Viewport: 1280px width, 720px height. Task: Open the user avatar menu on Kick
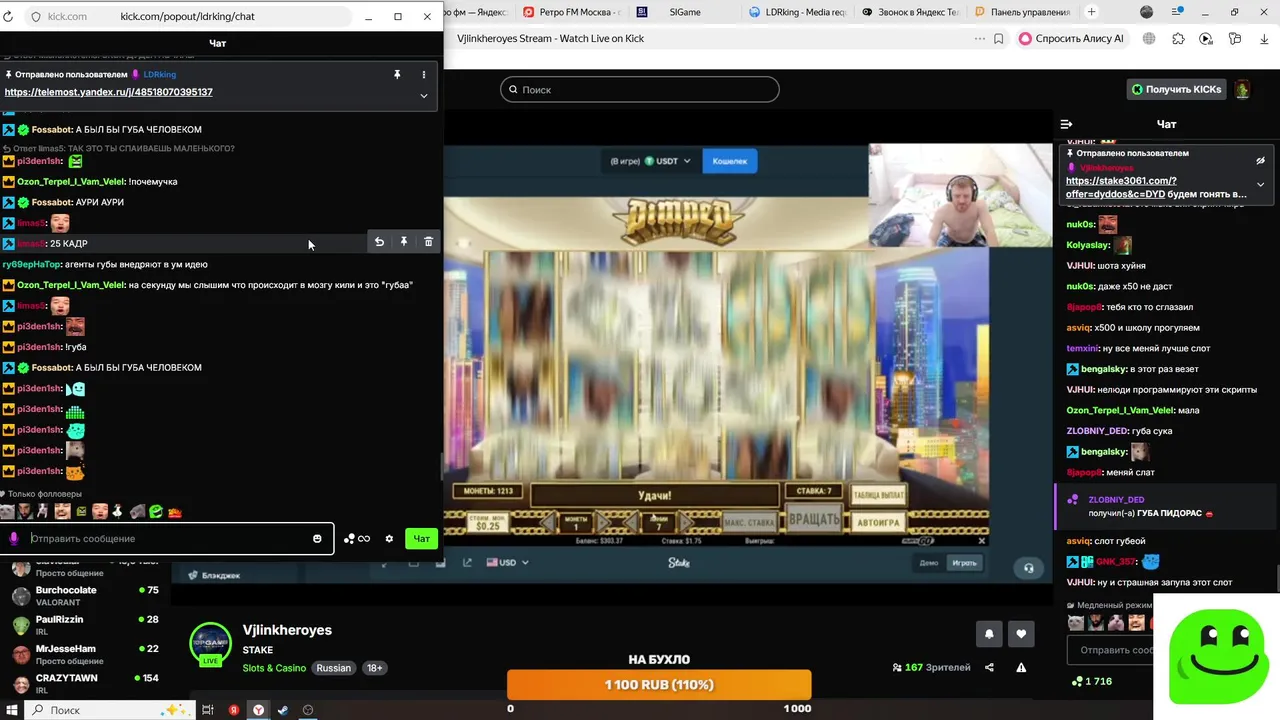click(1242, 89)
